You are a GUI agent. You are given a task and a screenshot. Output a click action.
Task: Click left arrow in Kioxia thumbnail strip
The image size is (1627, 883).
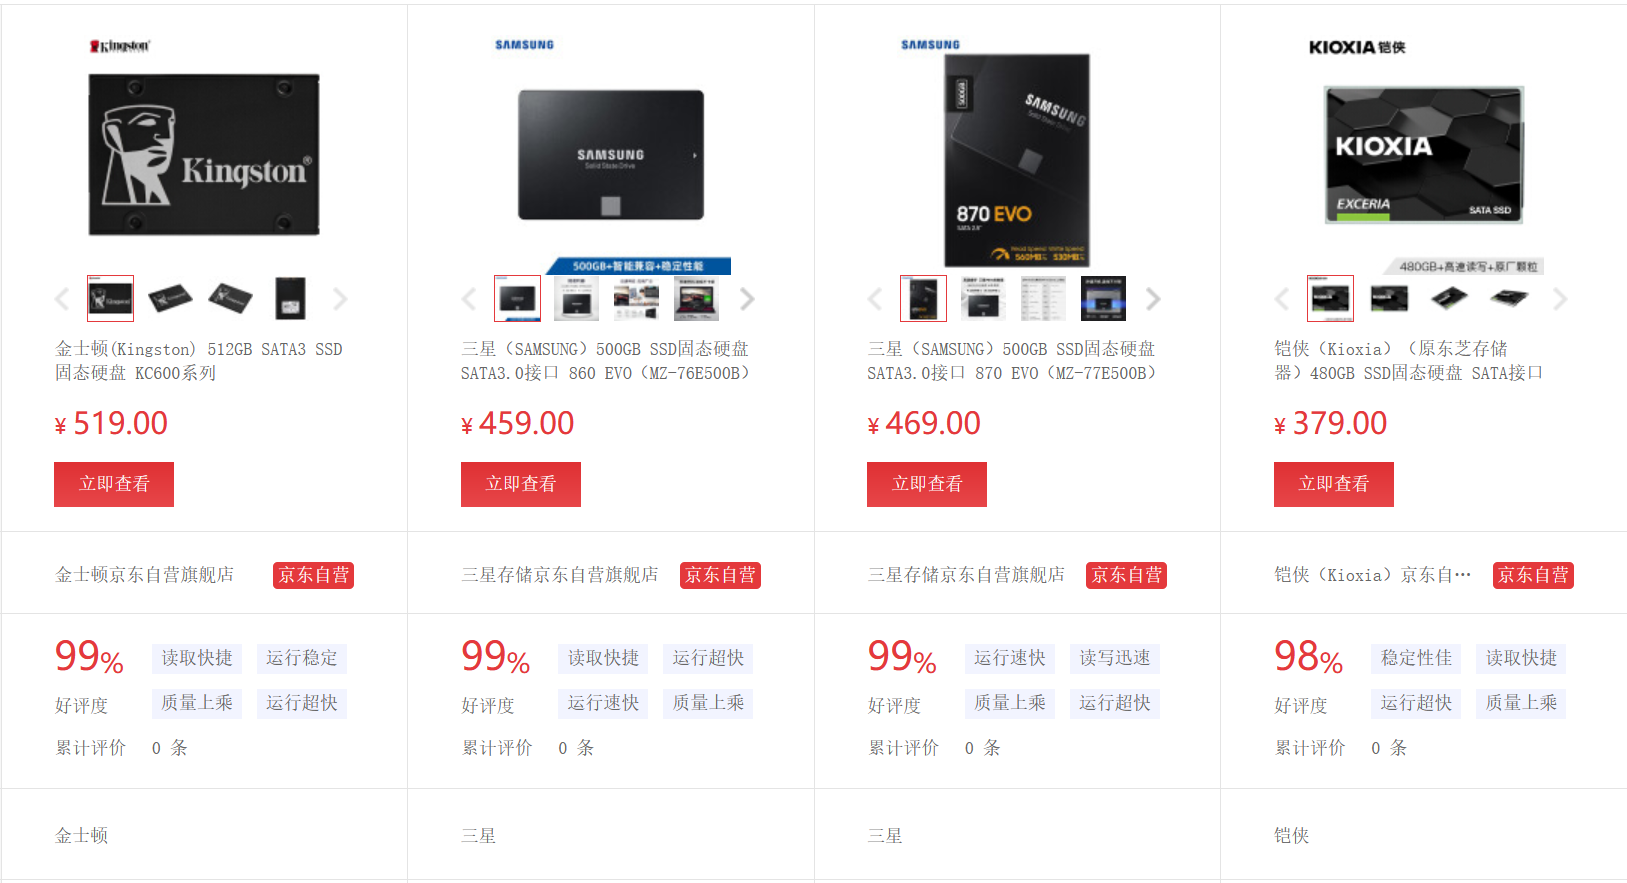1281,299
